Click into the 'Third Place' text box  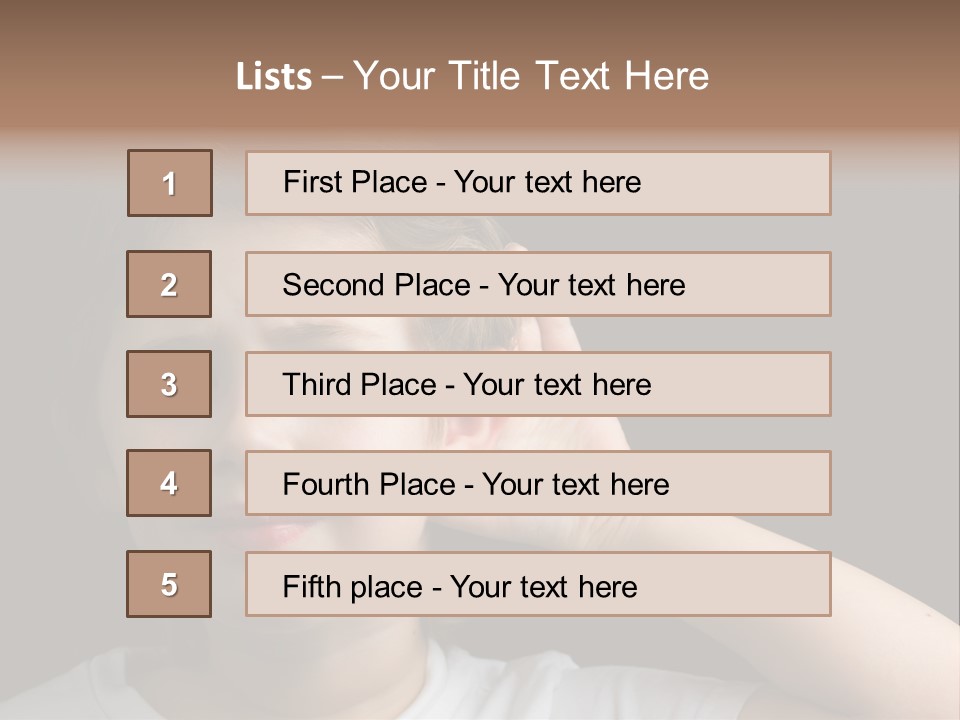click(538, 384)
